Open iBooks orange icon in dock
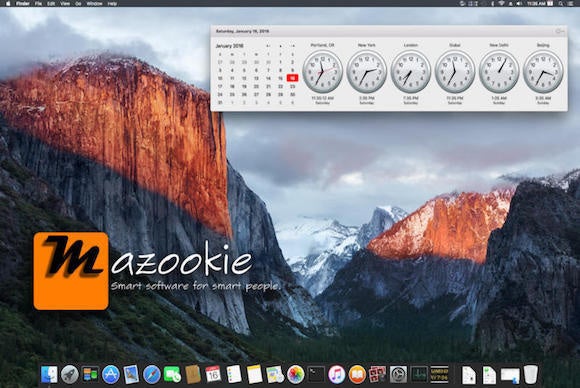The image size is (580, 388). pyautogui.click(x=357, y=375)
